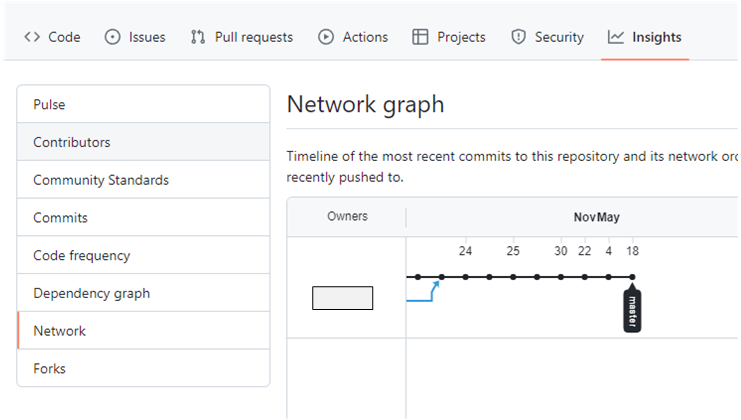Click the NovMay month header

(x=596, y=217)
